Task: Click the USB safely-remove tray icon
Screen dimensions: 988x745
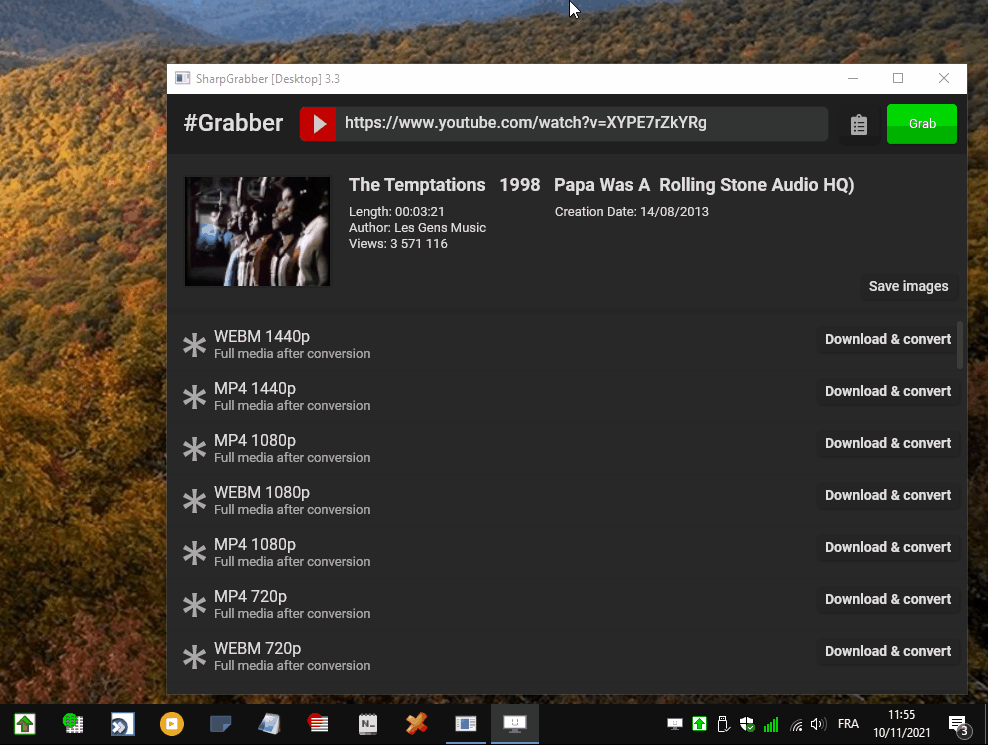Action: pos(723,724)
